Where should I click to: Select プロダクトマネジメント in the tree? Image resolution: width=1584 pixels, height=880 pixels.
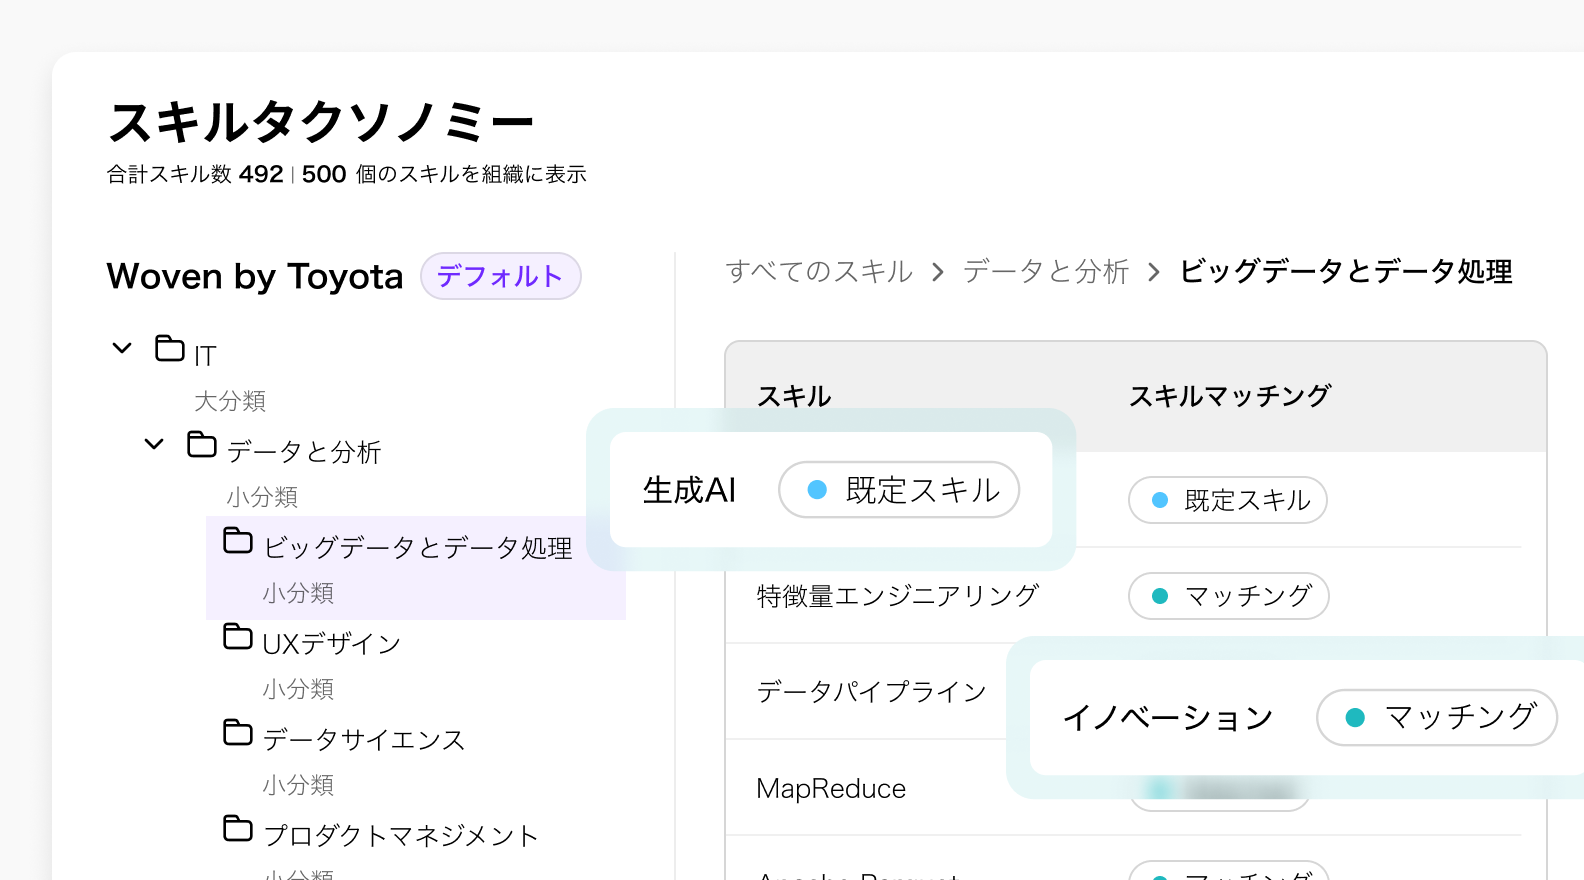401,836
